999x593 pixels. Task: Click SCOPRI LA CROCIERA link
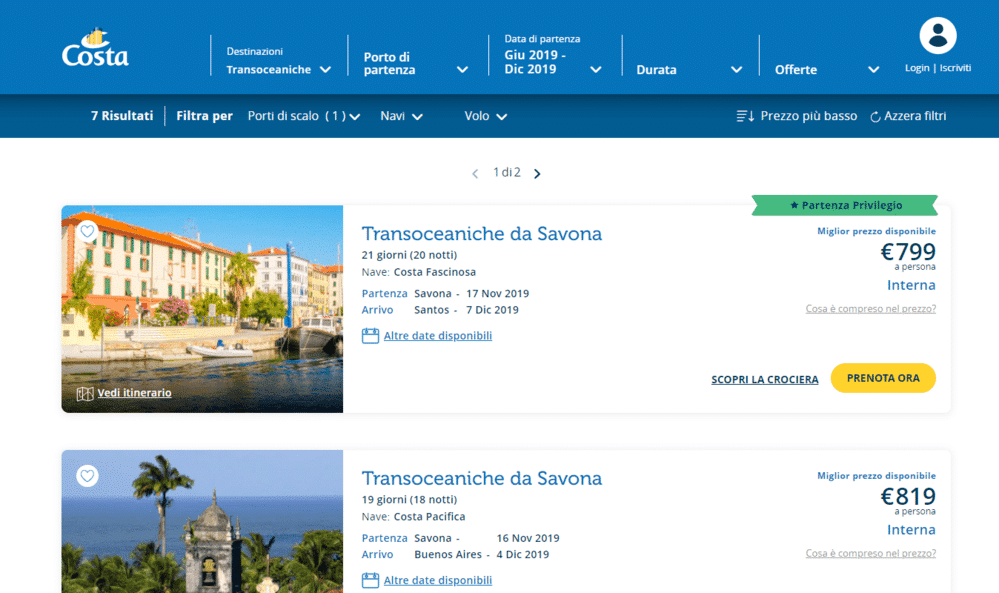click(x=765, y=380)
